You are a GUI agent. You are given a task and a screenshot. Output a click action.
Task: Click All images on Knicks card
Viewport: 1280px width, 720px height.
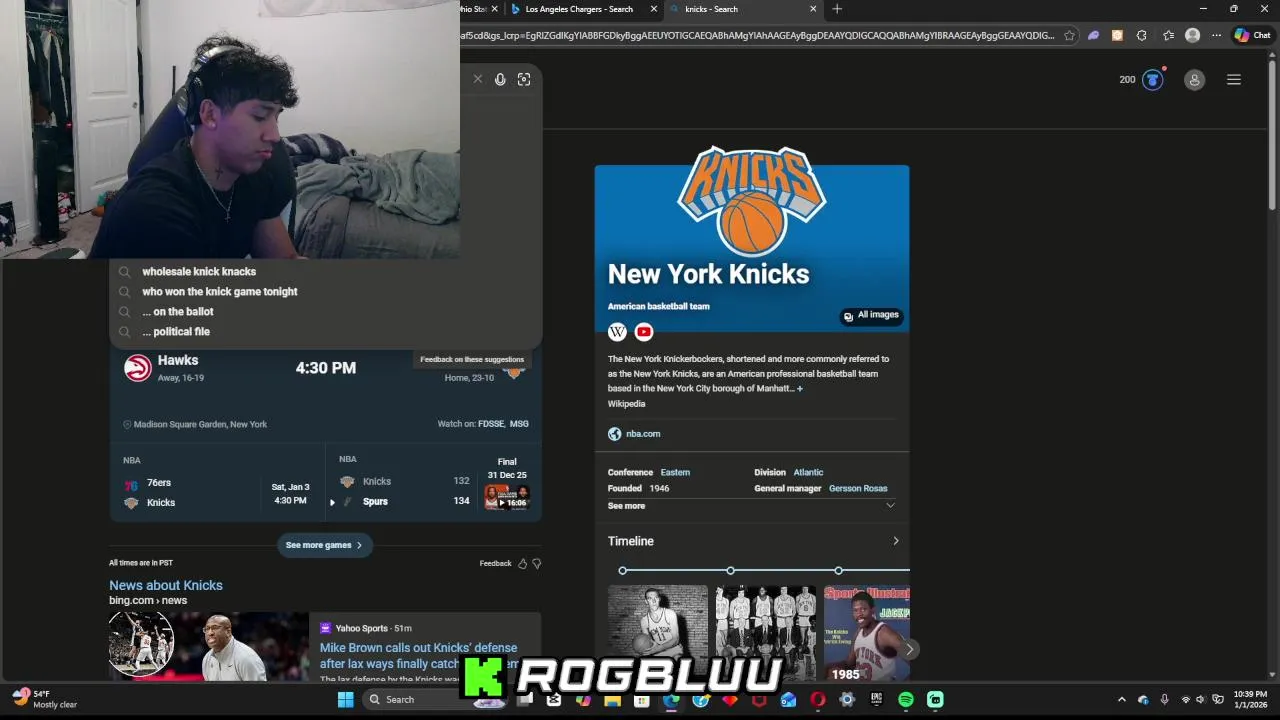(871, 315)
